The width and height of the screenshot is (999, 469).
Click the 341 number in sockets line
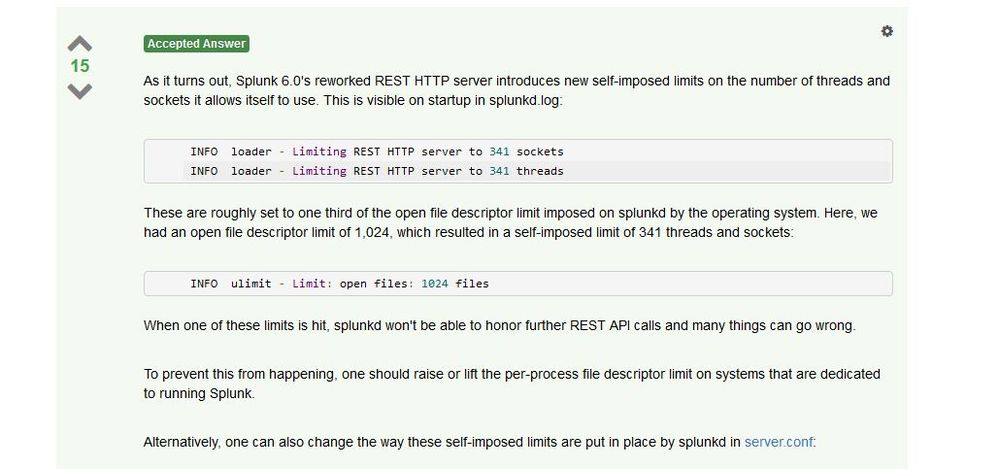tap(499, 152)
